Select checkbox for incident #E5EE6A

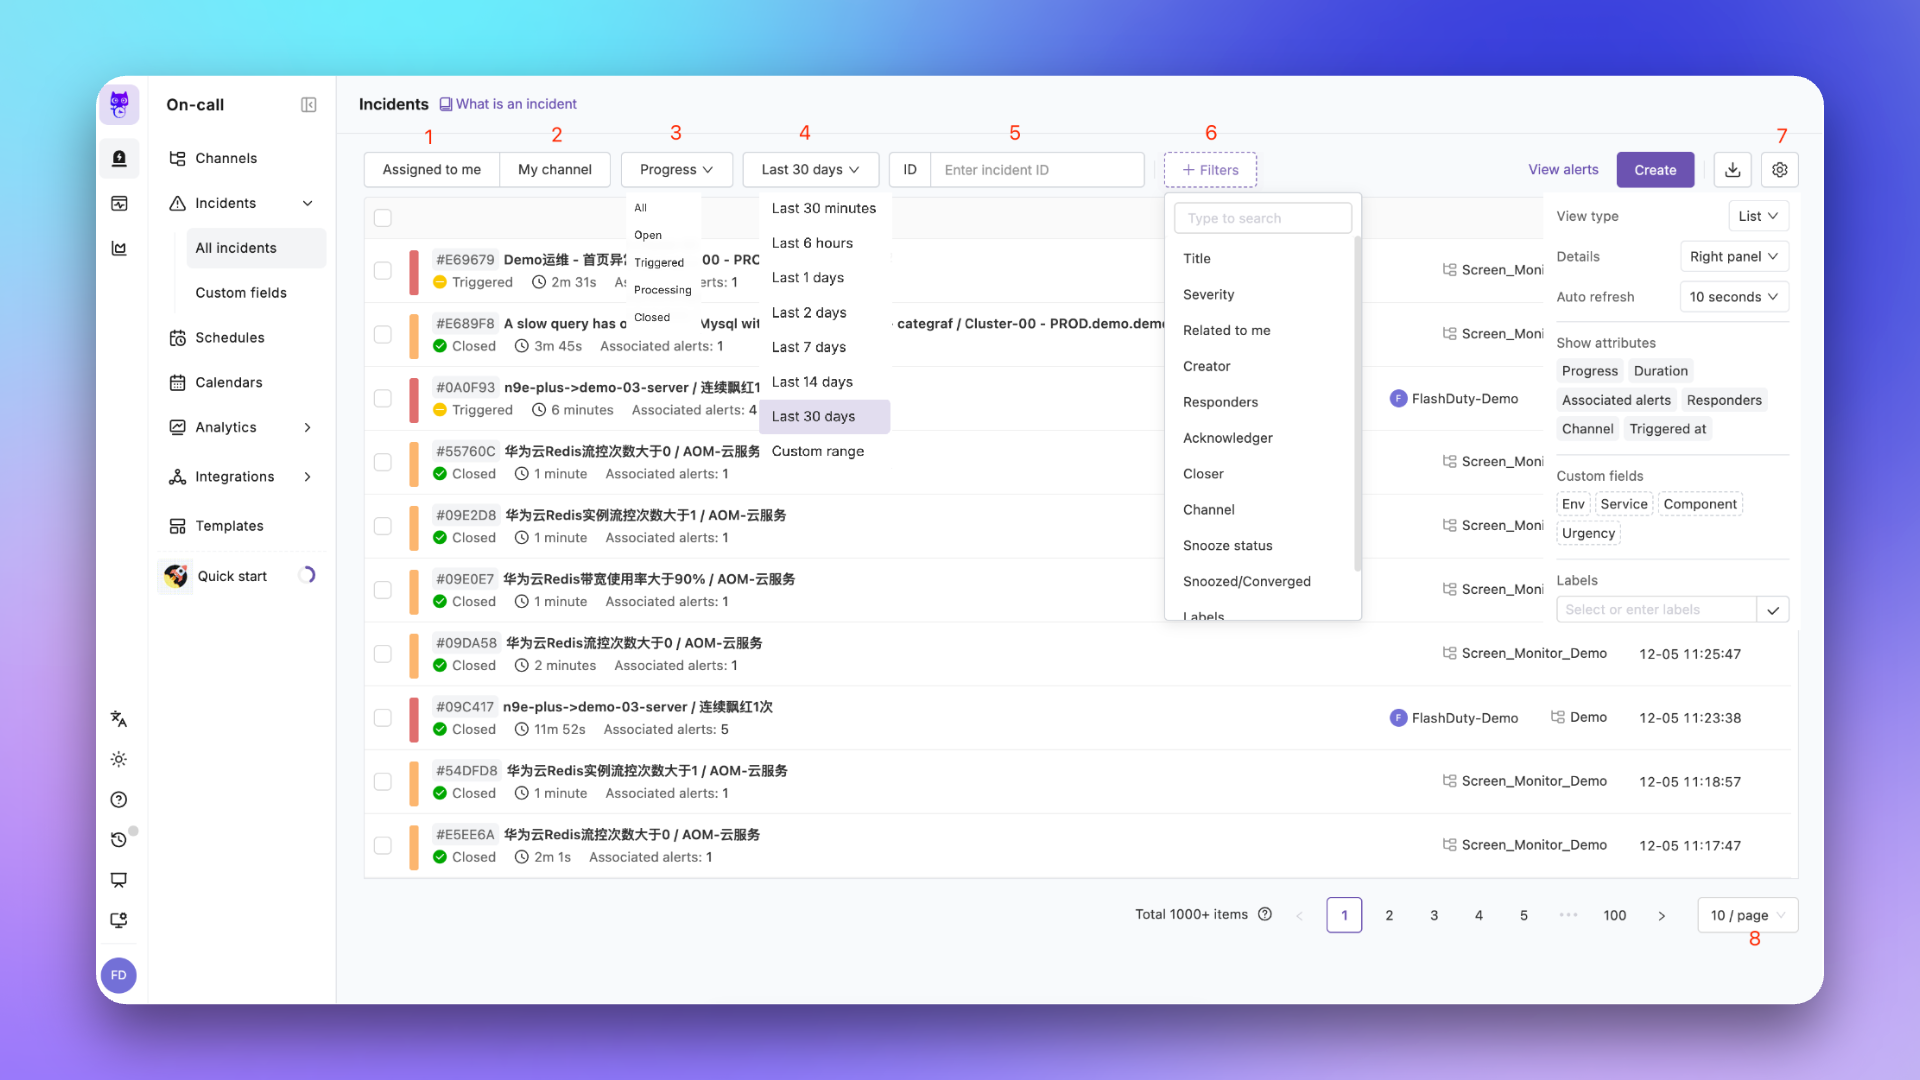click(382, 846)
